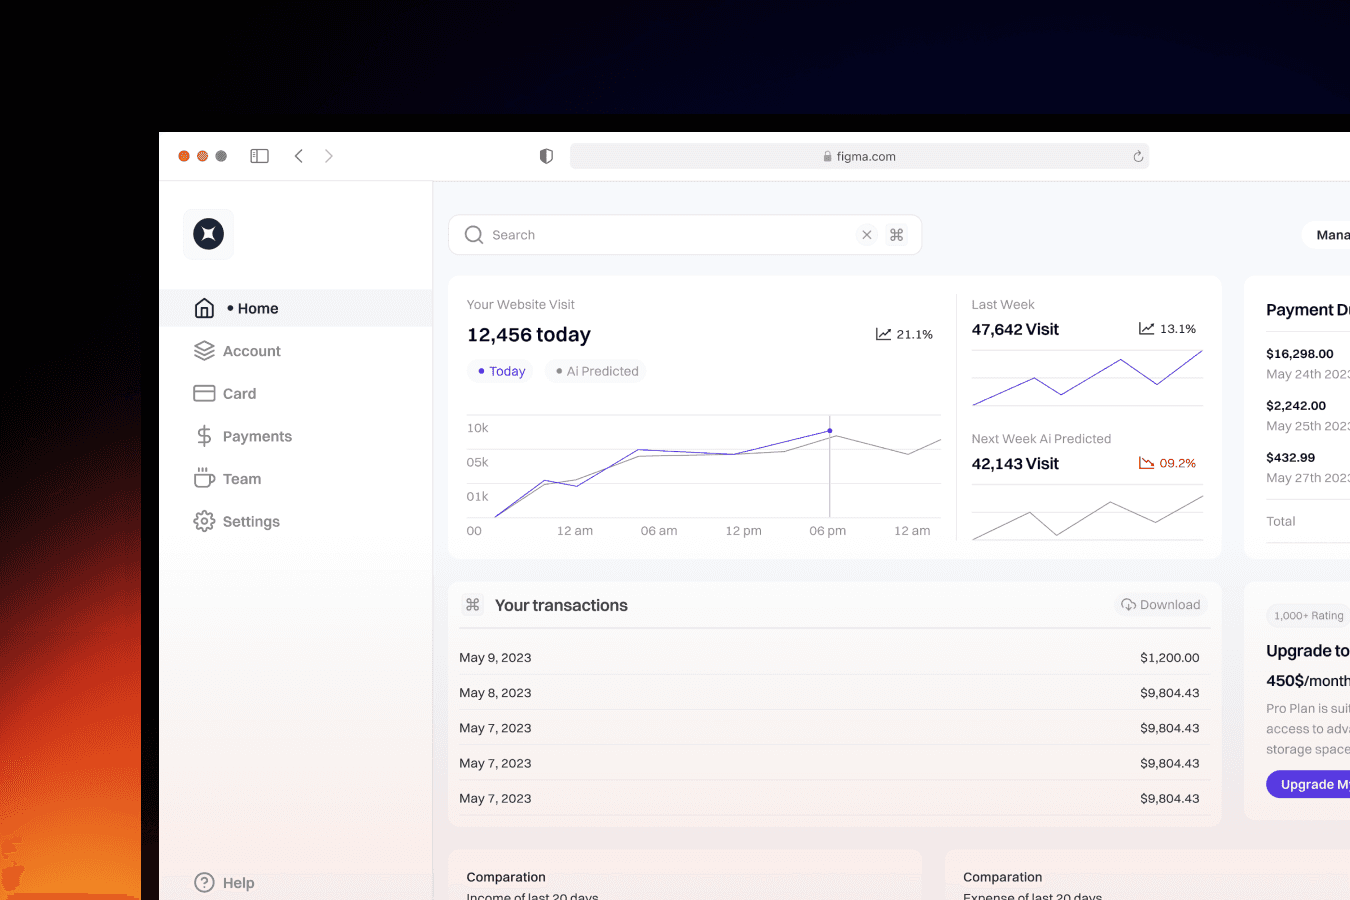
Task: Click the $16,298.00 payment amount
Action: tap(1300, 353)
